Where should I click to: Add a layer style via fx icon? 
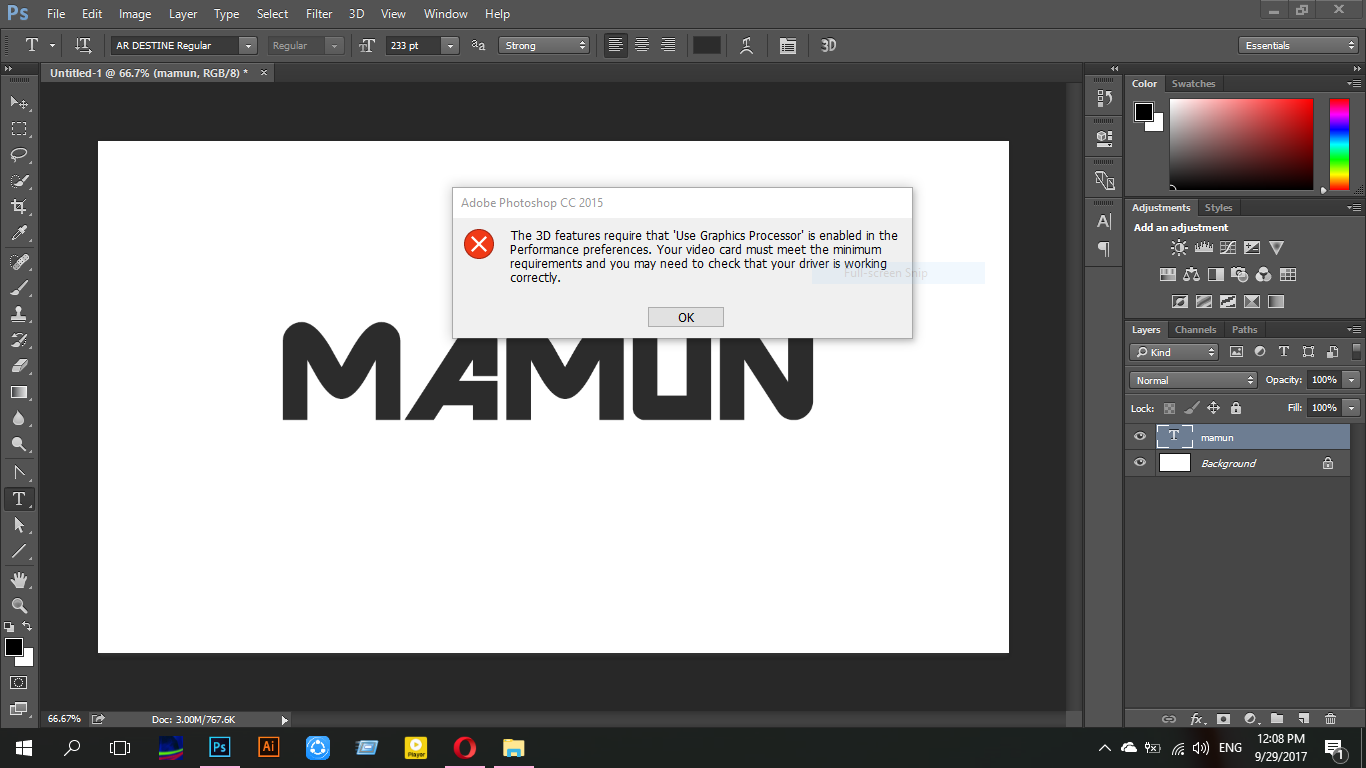coord(1197,718)
